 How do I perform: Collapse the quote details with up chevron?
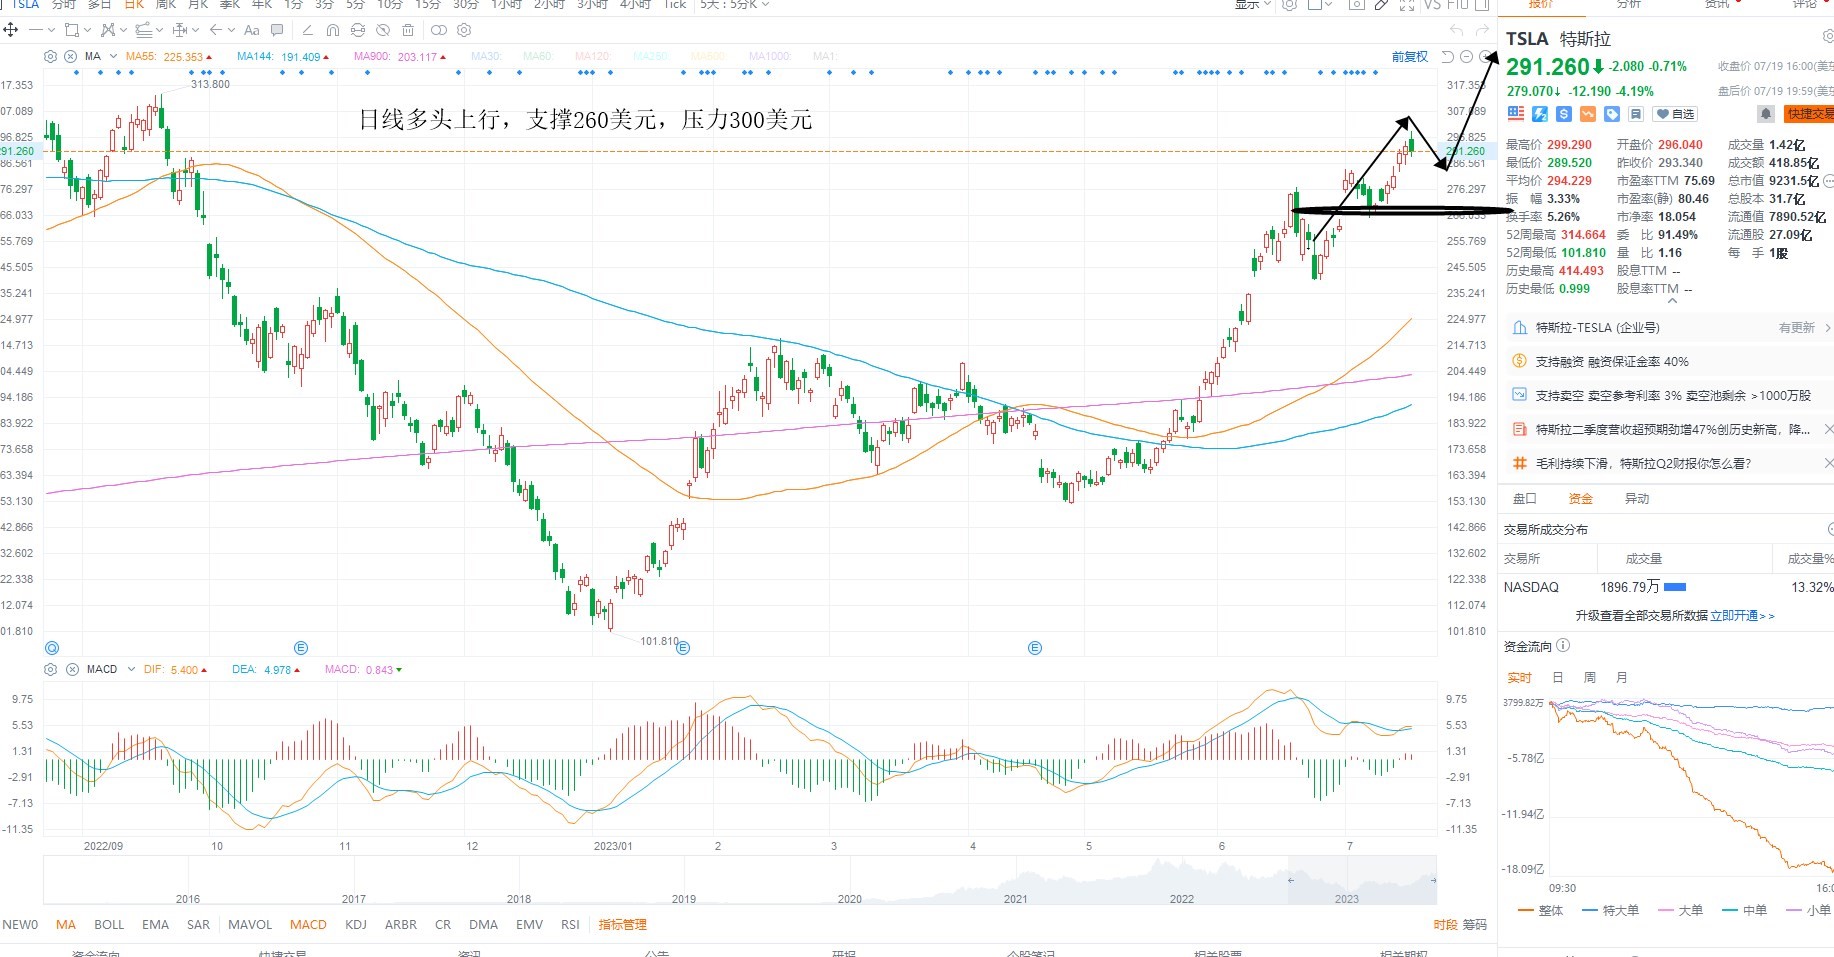point(1672,301)
